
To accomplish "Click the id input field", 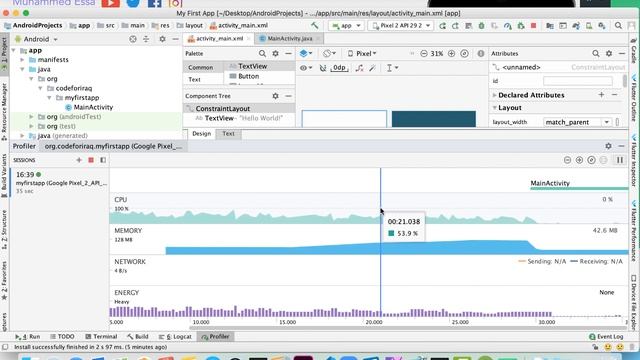I will point(578,81).
